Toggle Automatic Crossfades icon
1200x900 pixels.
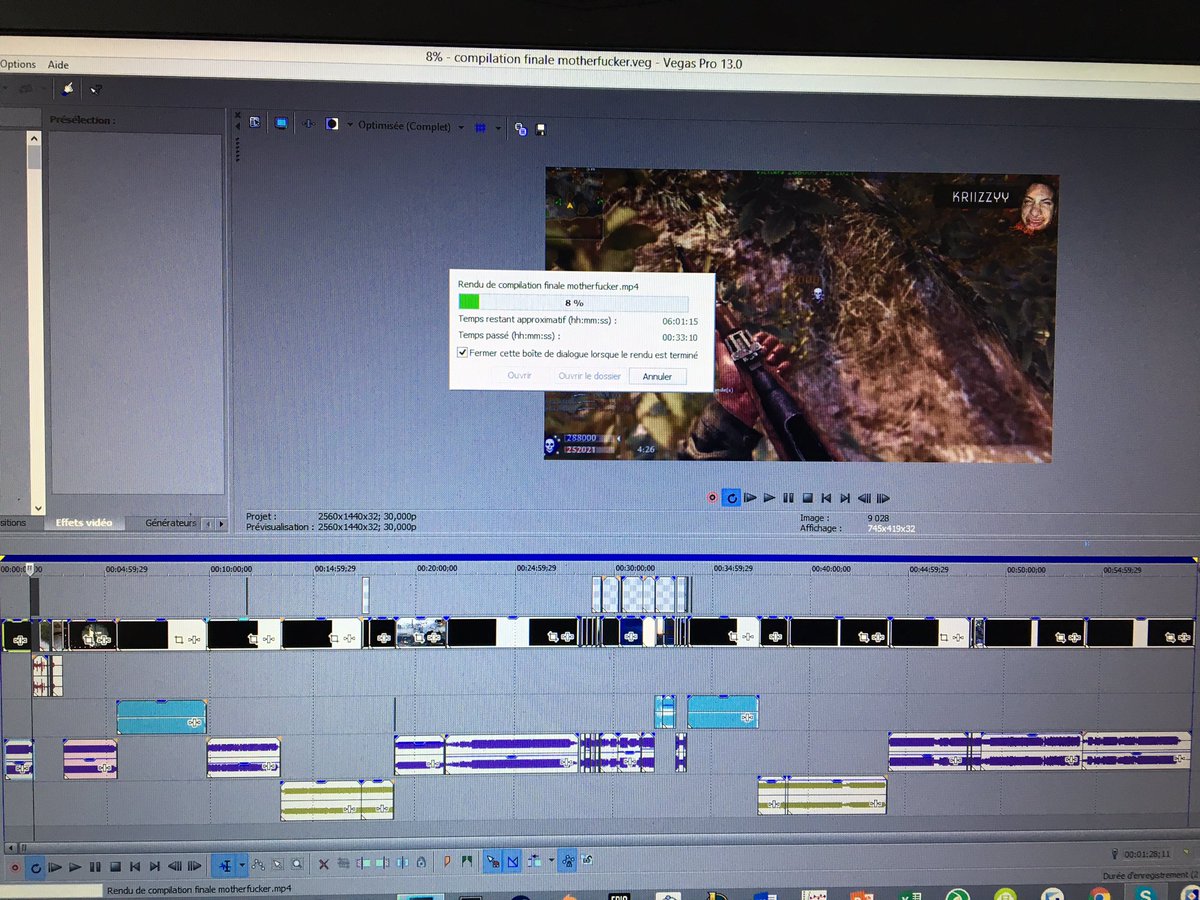coord(512,863)
